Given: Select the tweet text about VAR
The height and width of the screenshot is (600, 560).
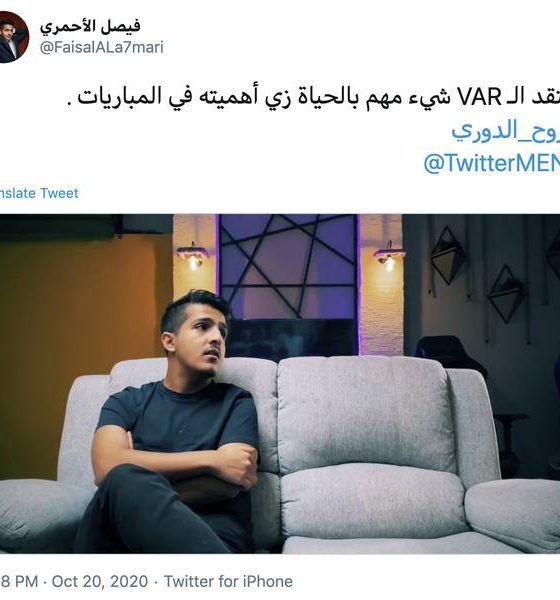Looking at the screenshot, I should pyautogui.click(x=313, y=97).
